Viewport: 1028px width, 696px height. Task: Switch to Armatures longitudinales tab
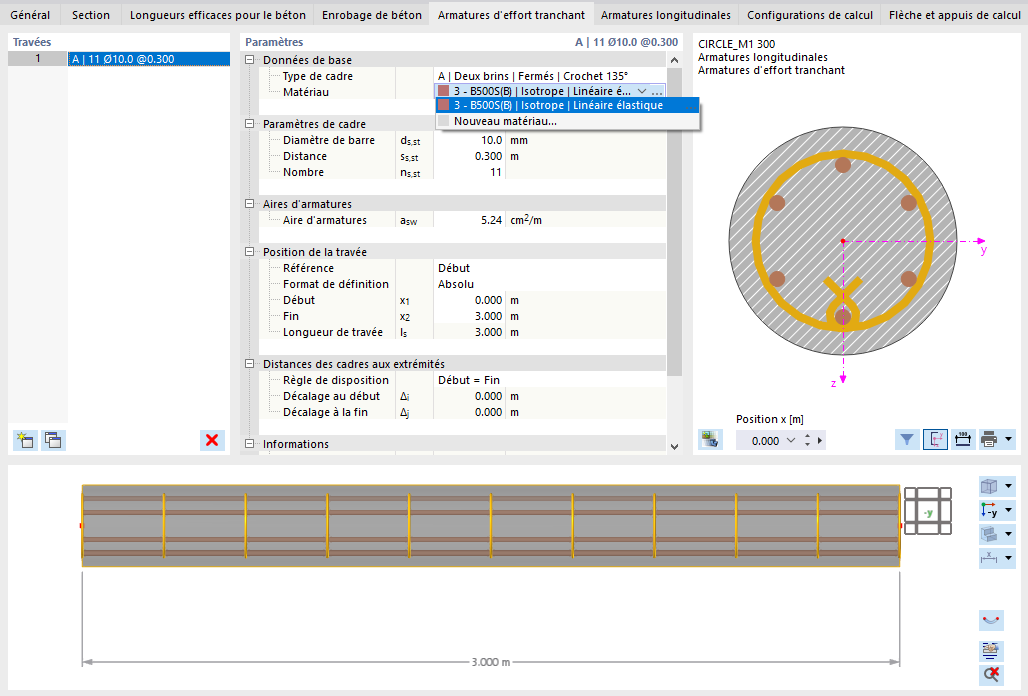tap(665, 14)
